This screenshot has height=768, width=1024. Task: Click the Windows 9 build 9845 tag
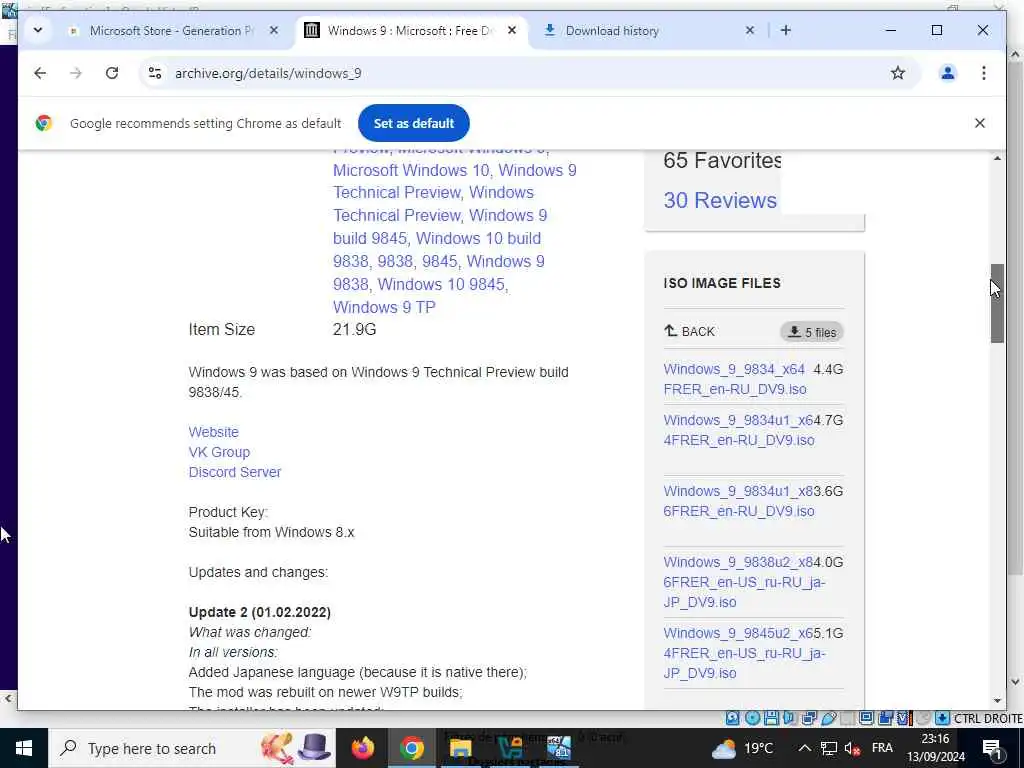(440, 227)
